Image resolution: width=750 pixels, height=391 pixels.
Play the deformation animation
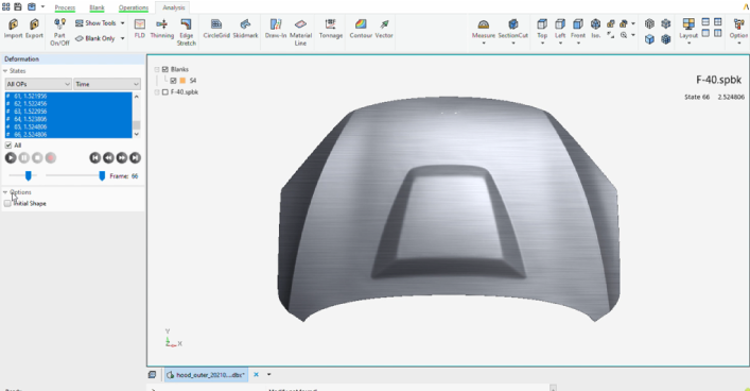point(11,157)
